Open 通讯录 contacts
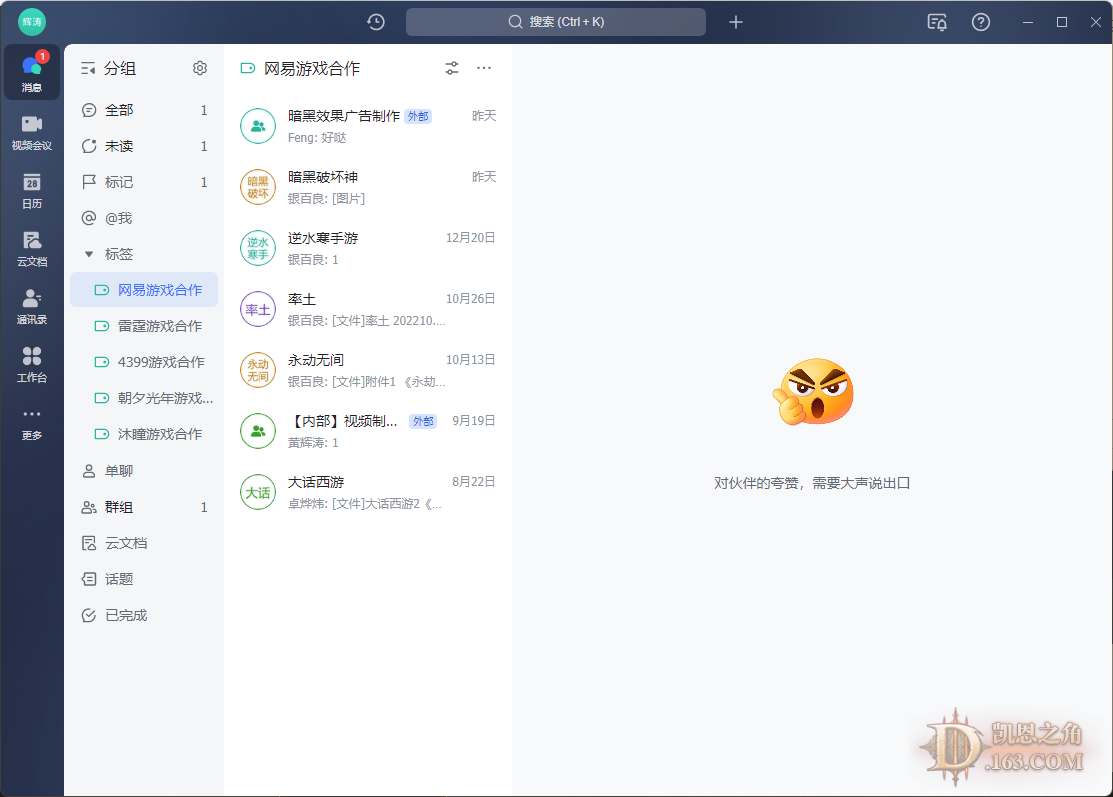Viewport: 1113px width, 797px height. point(32,307)
